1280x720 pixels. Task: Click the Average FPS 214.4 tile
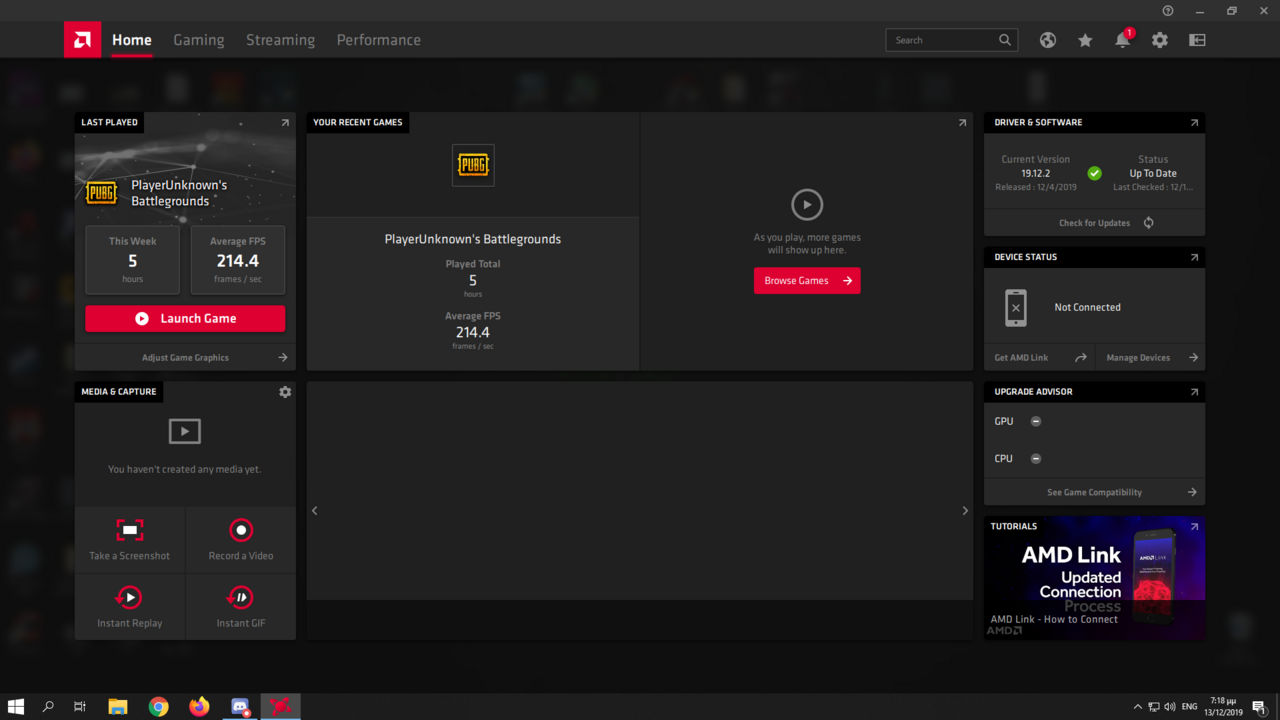237,260
